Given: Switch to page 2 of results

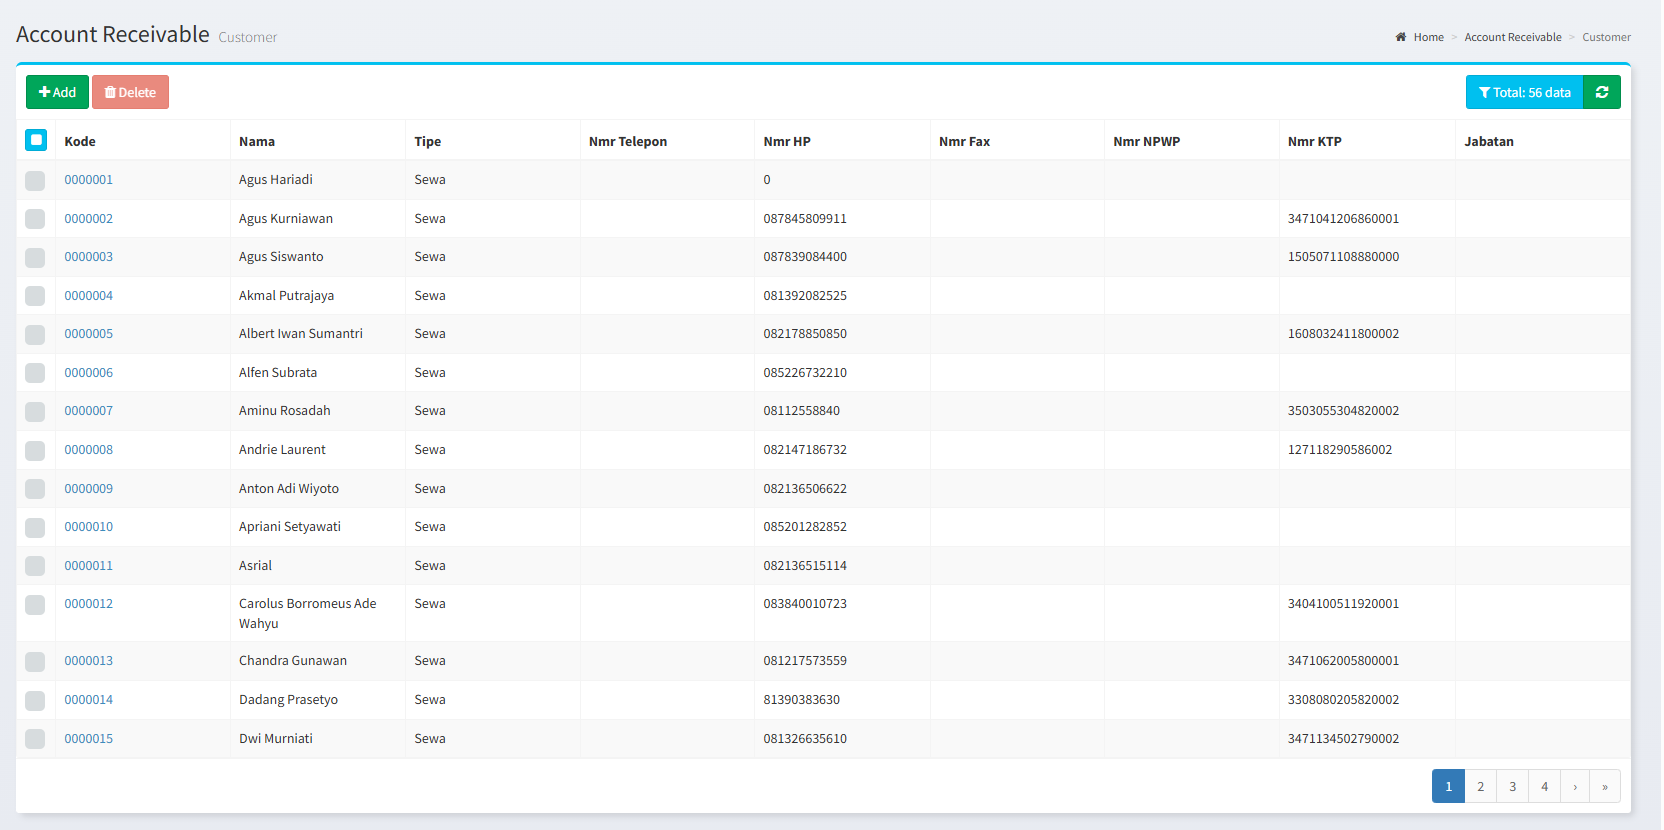Looking at the screenshot, I should coord(1480,786).
